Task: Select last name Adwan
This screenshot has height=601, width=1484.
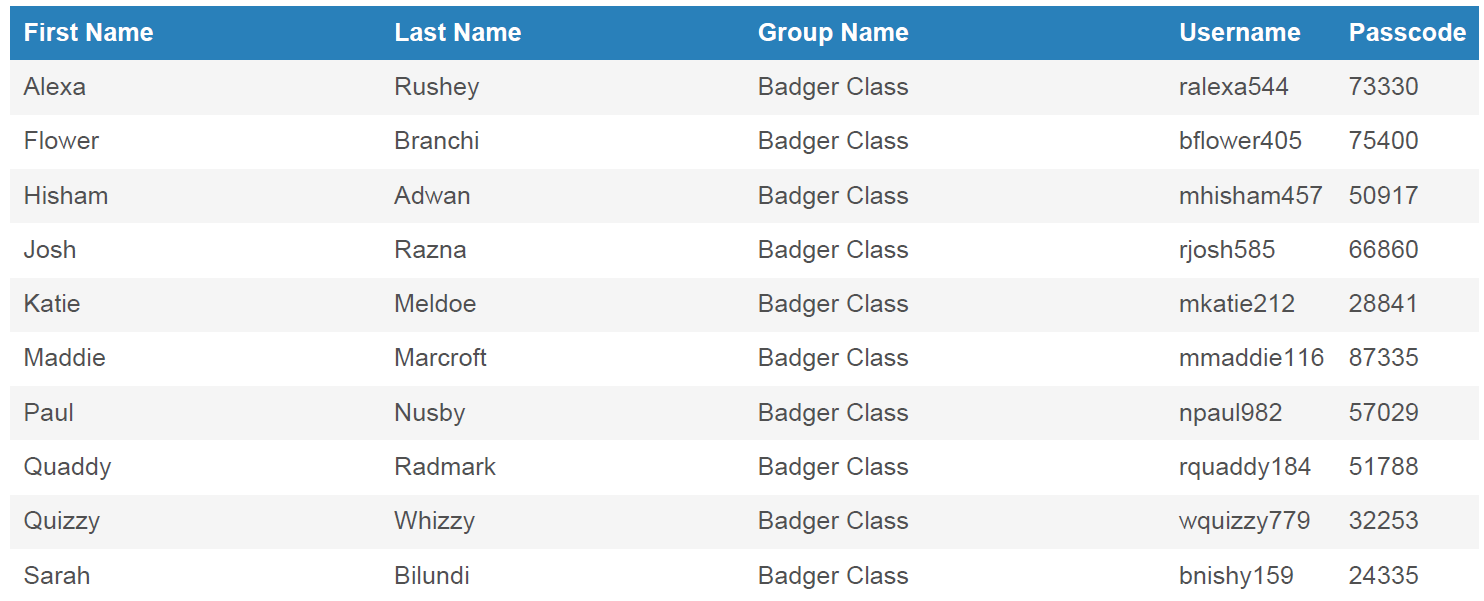Action: (x=432, y=196)
